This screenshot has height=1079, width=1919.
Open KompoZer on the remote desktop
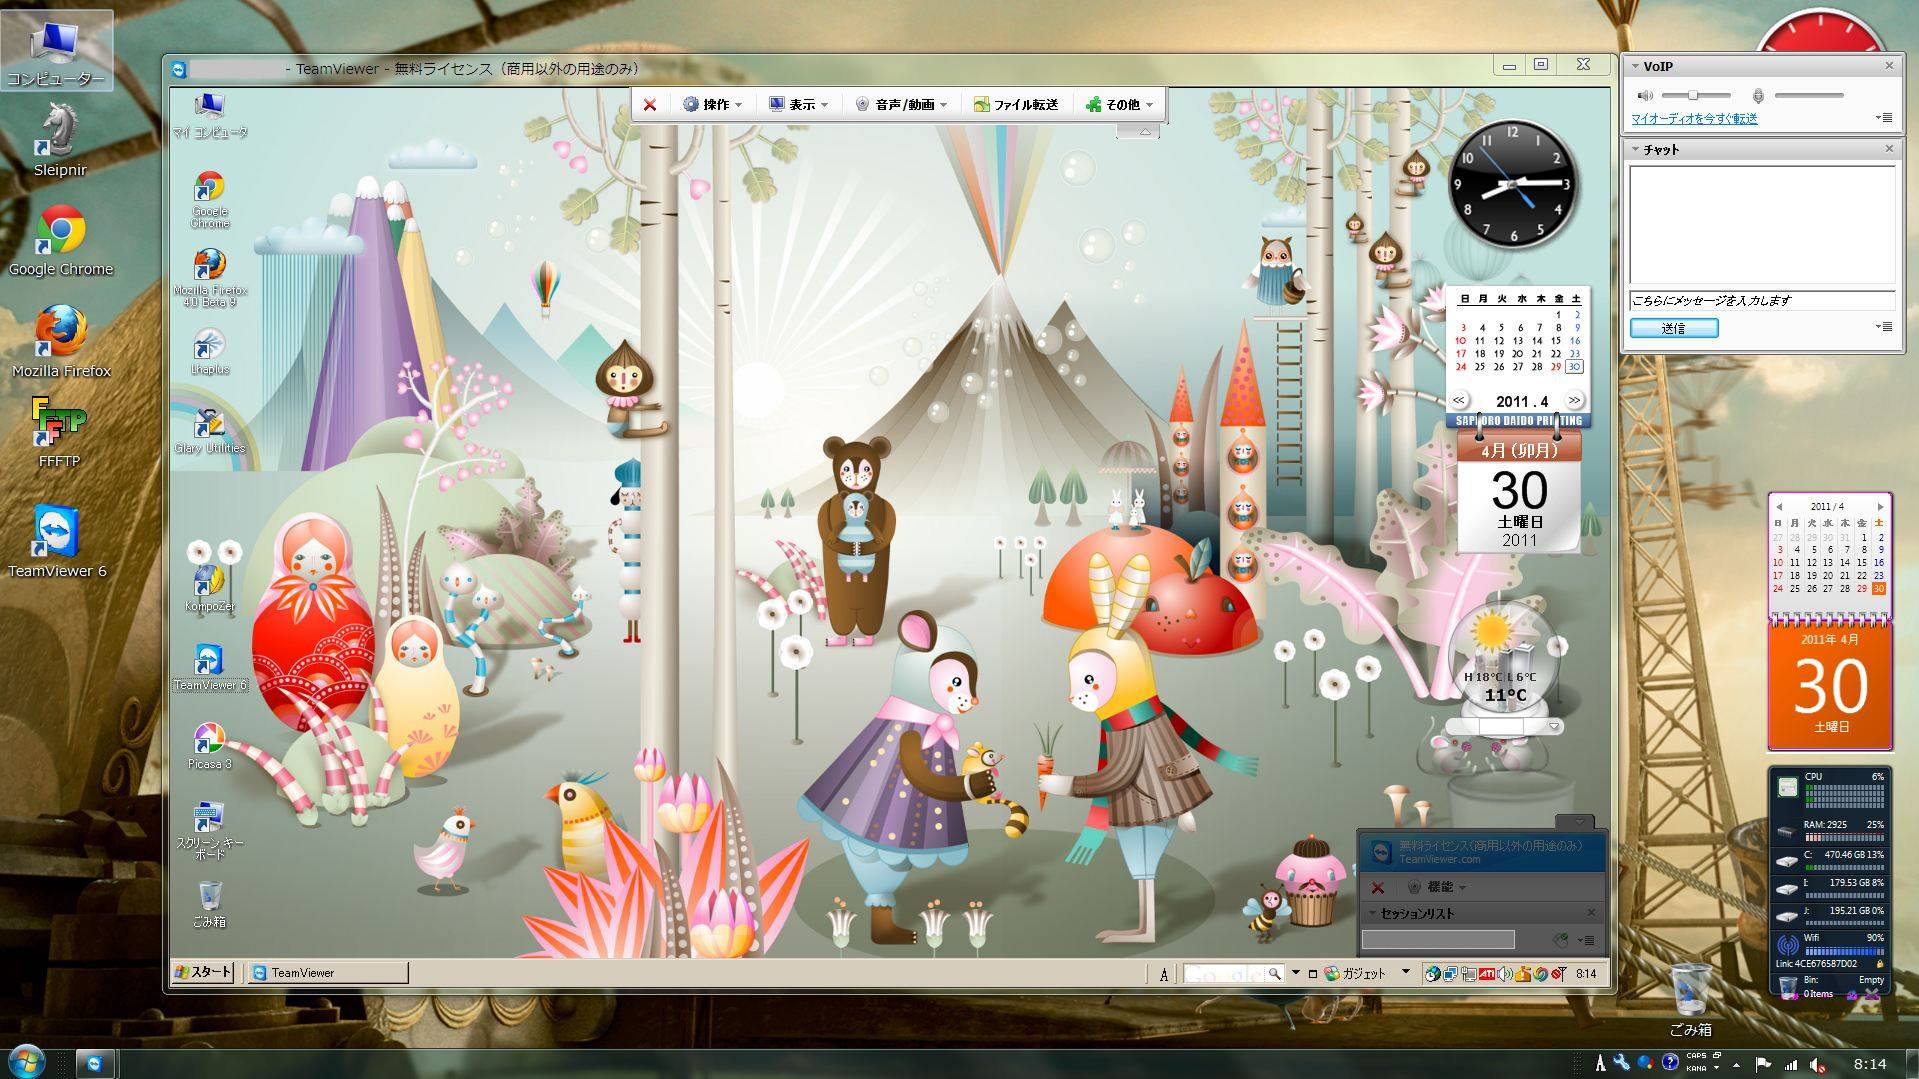tap(209, 589)
